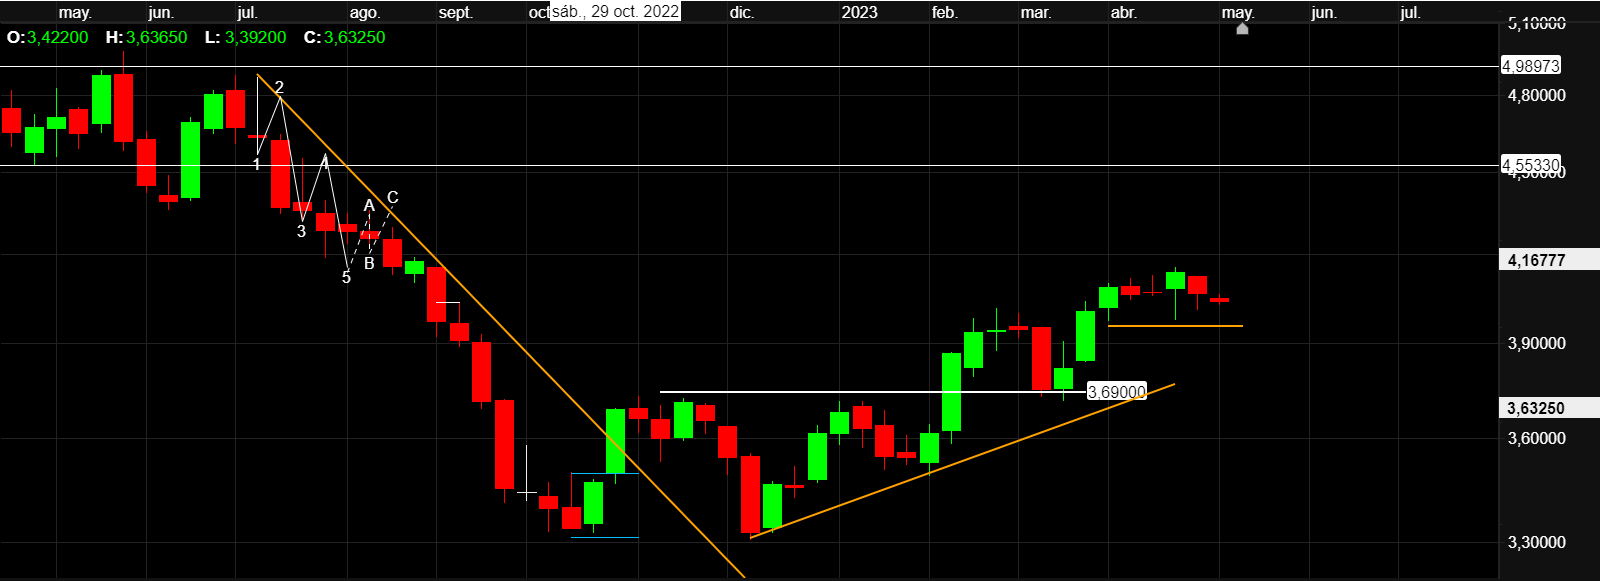Click the 4,98973 price level tag
Viewport: 1600px width, 581px height.
point(1530,66)
